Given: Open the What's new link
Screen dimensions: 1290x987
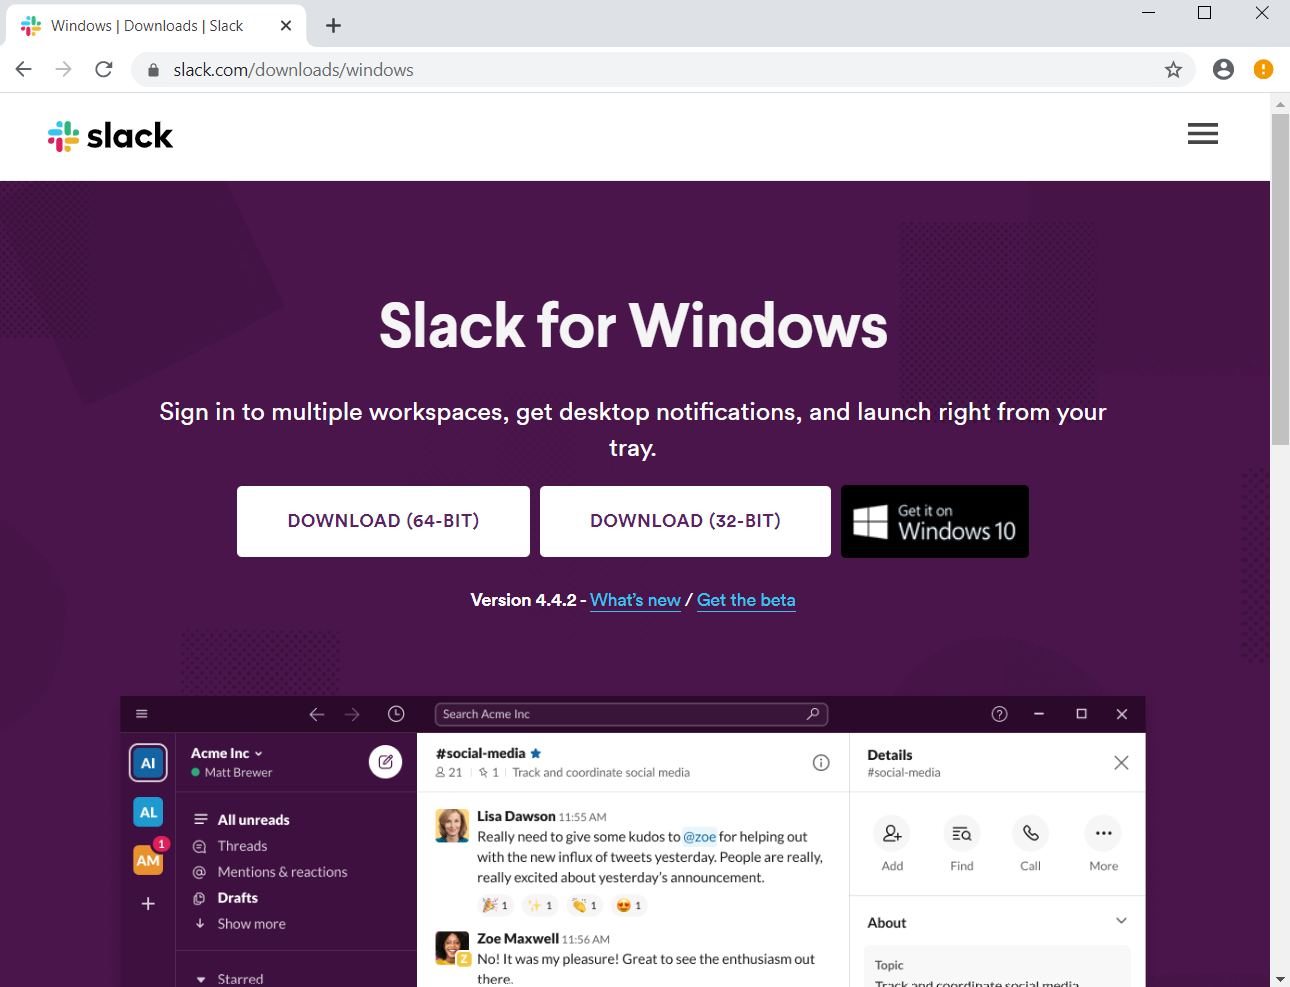Looking at the screenshot, I should [635, 600].
